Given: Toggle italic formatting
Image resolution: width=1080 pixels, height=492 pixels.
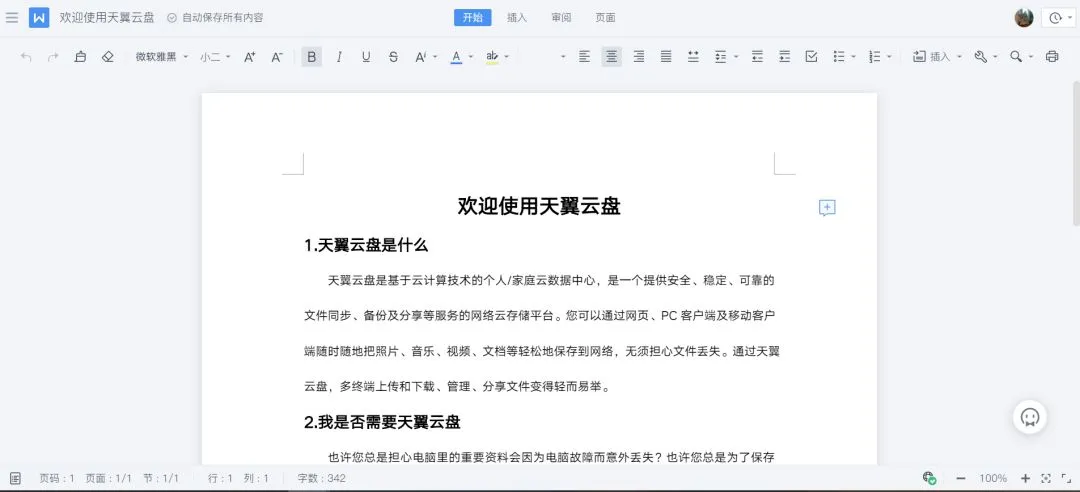Looking at the screenshot, I should click(x=338, y=57).
